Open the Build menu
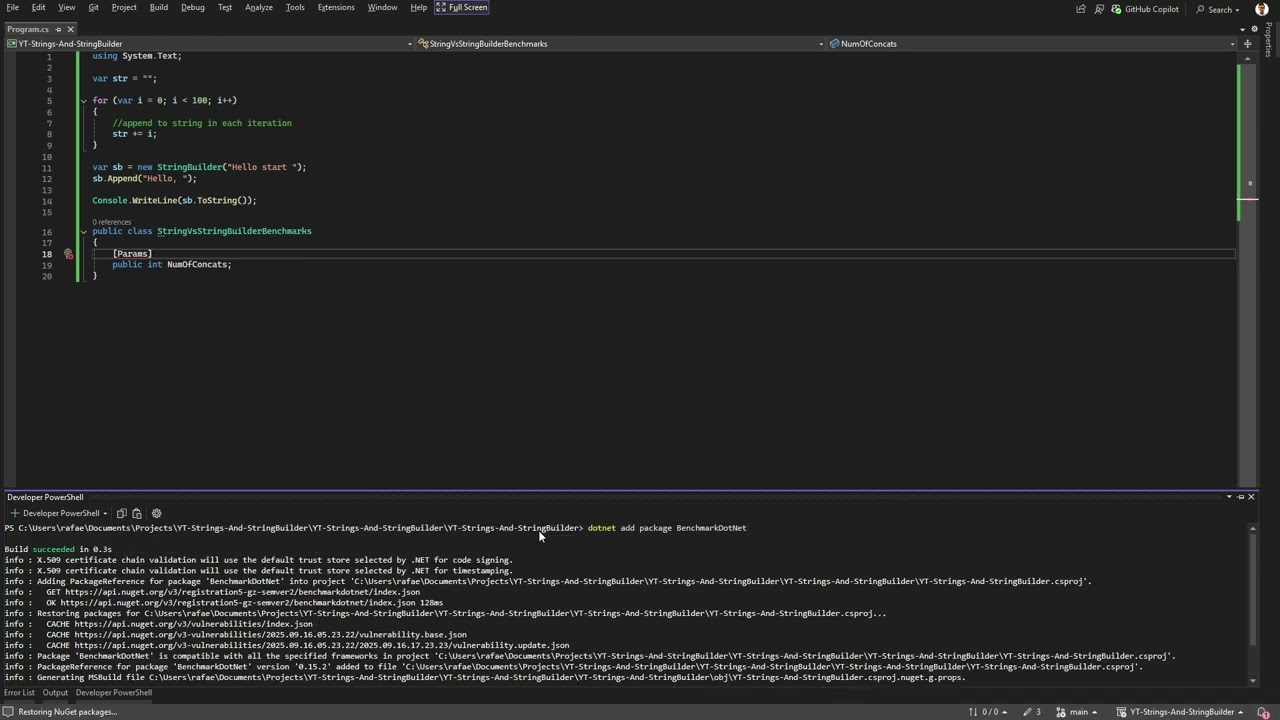1280x720 pixels. click(159, 7)
